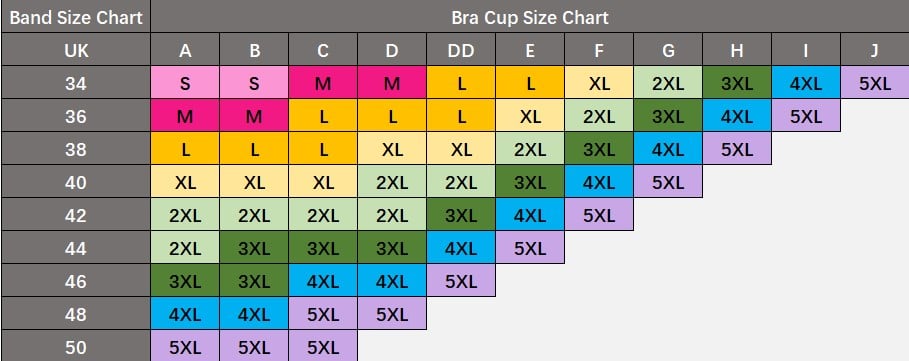Select band size 42 row label
This screenshot has height=361, width=909.
[75, 214]
